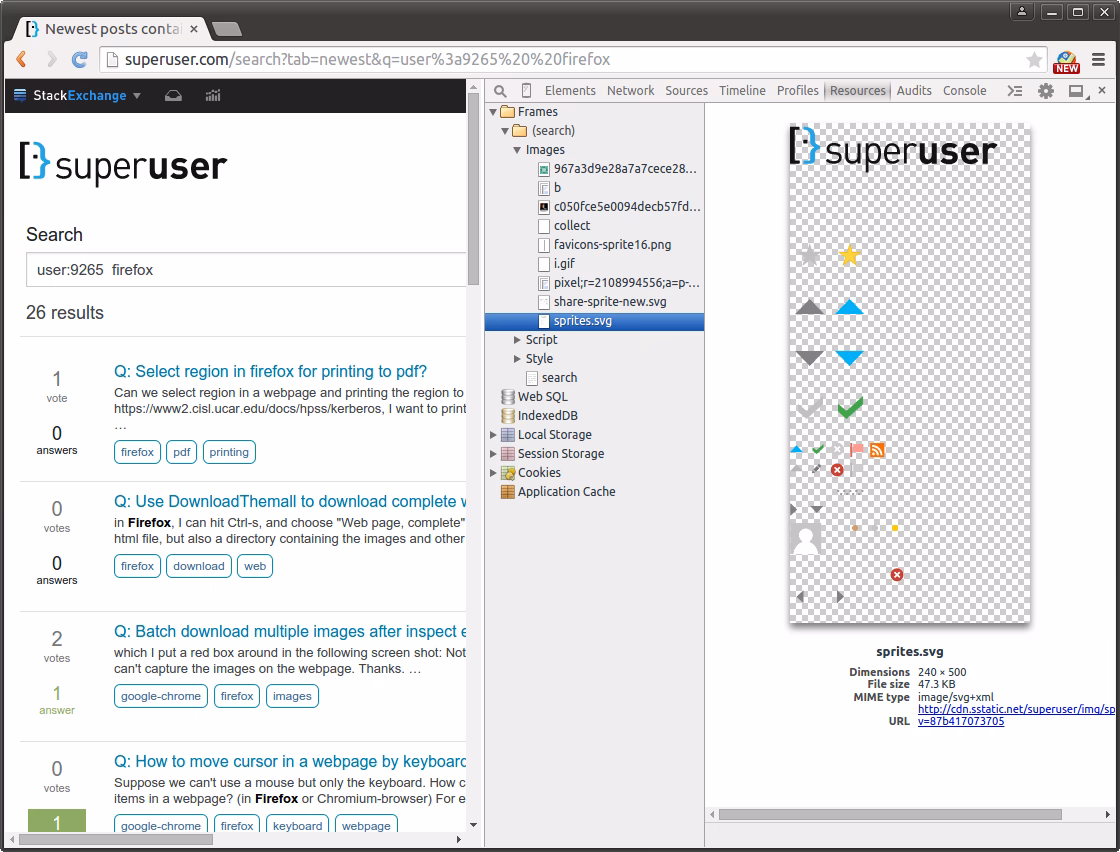Select favicons-sprite16.png in Images
Image resolution: width=1120 pixels, height=852 pixels.
point(612,245)
